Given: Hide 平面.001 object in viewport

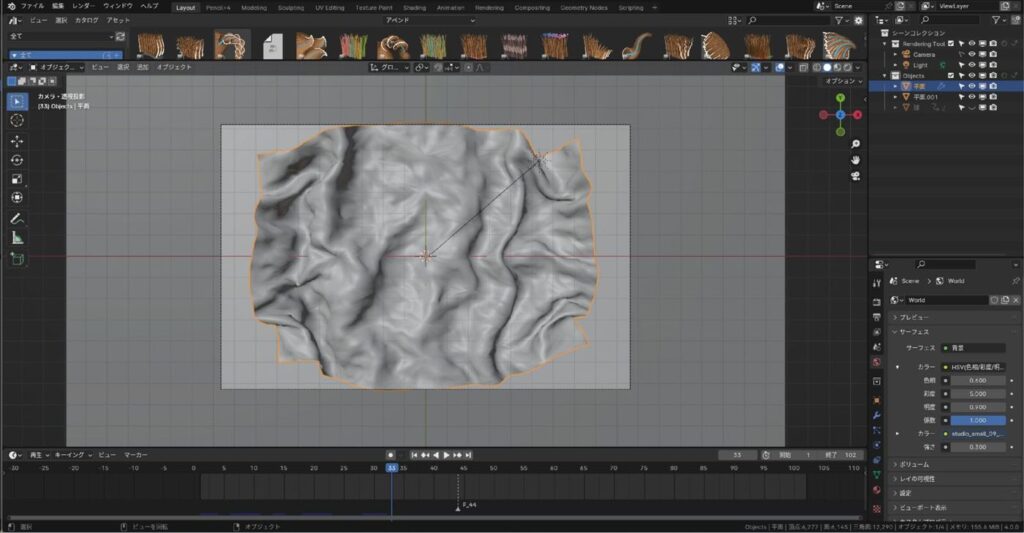Looking at the screenshot, I should pos(972,97).
